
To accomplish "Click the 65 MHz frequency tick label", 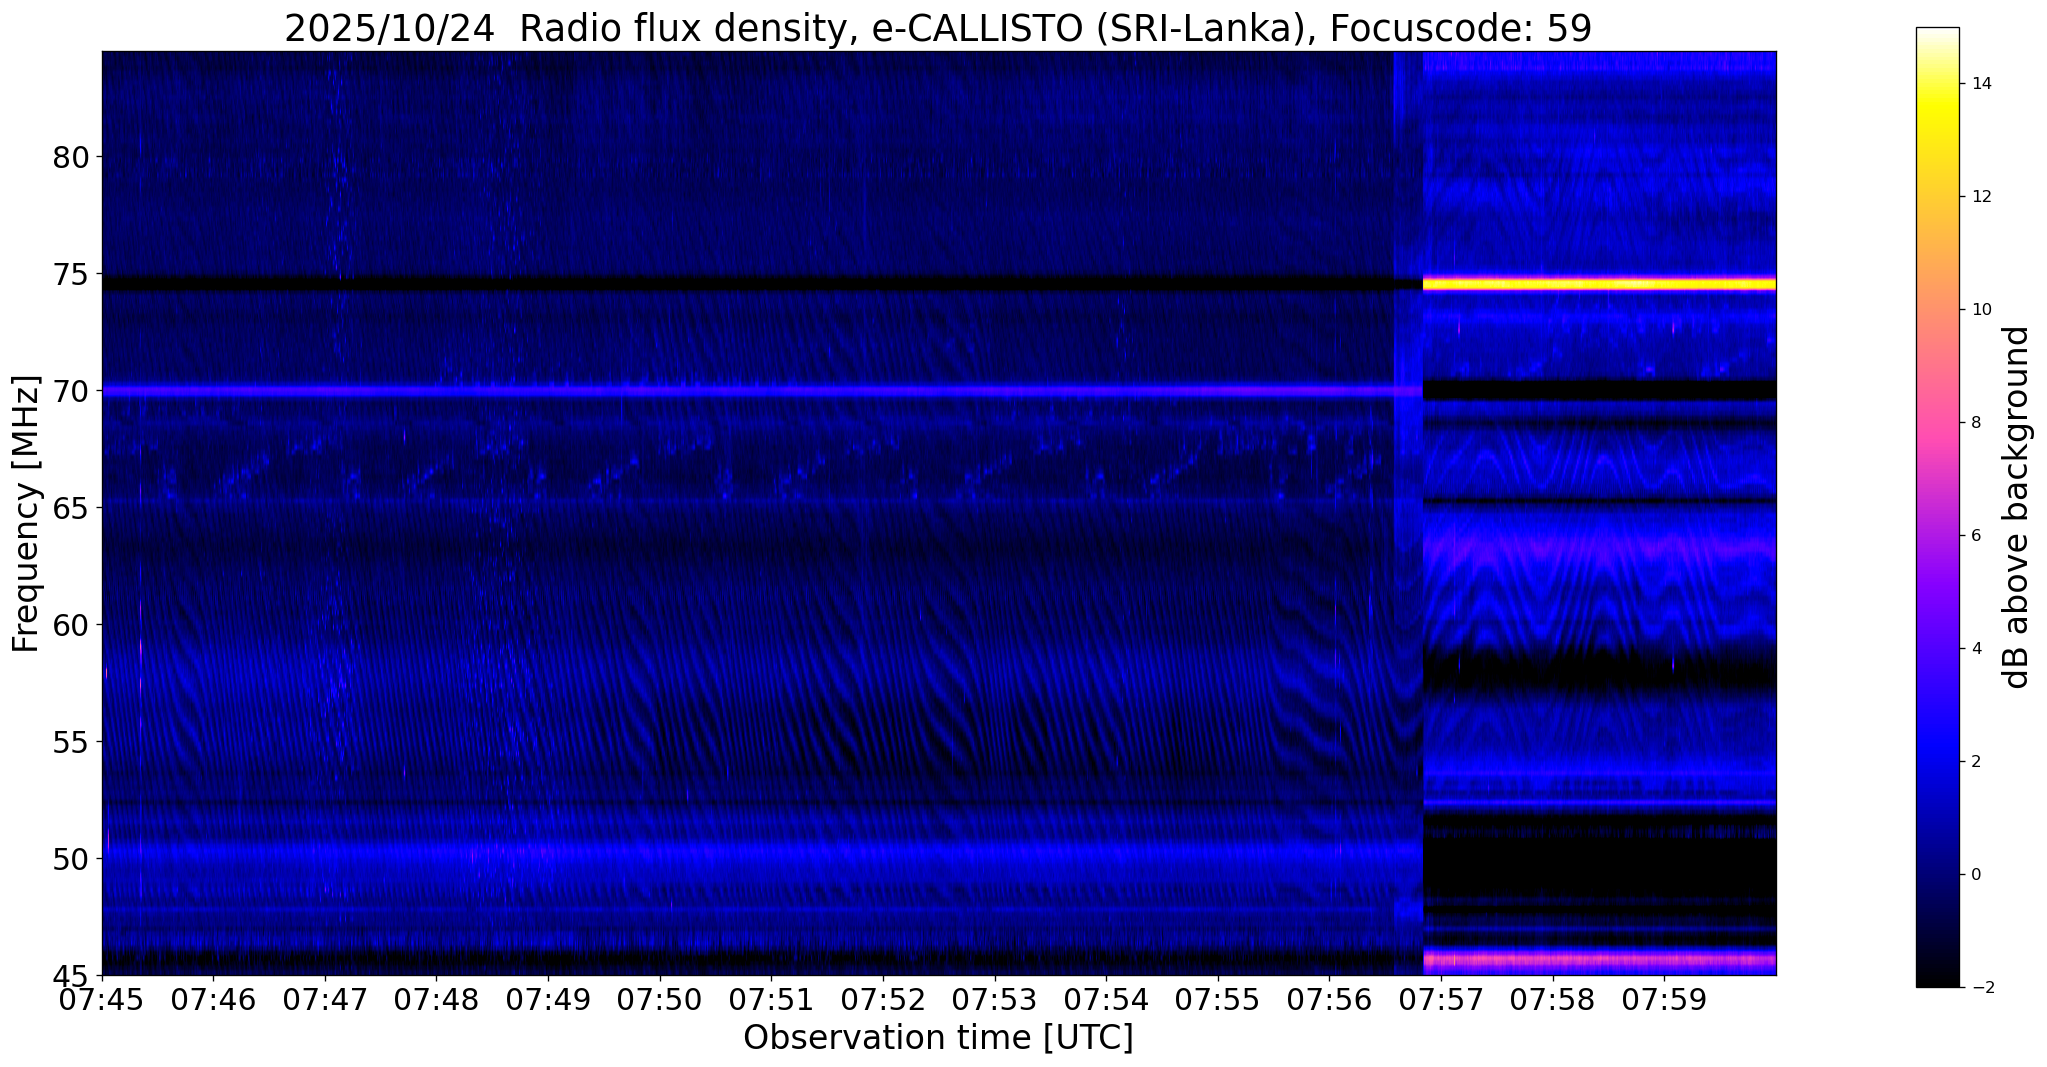I will (x=71, y=508).
